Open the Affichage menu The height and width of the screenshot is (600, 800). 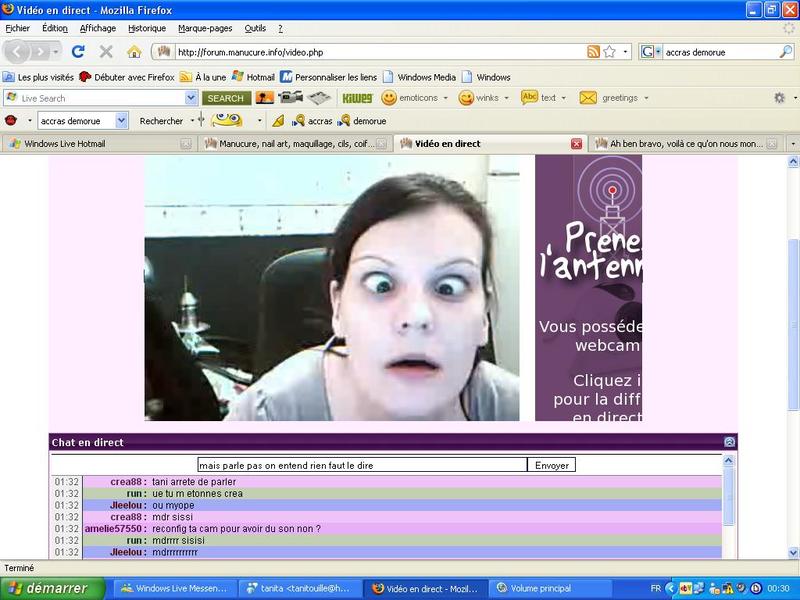coord(97,28)
